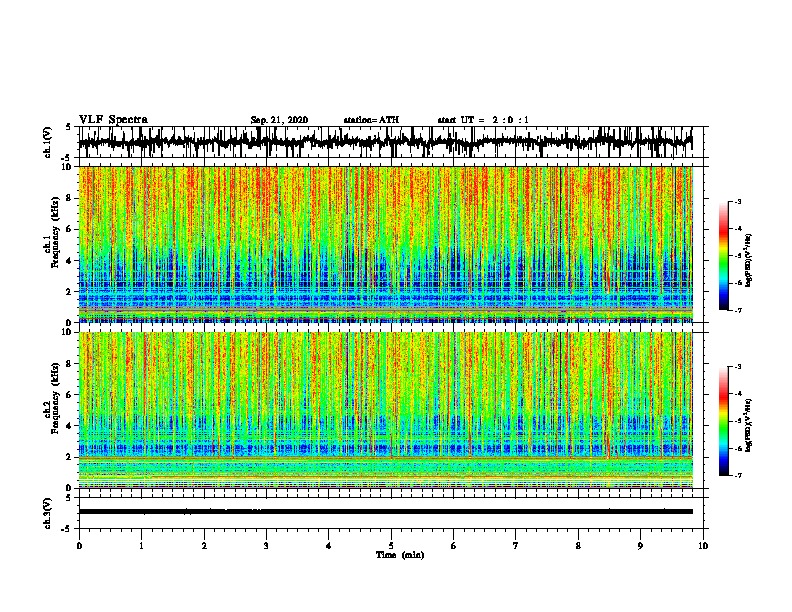Click the "-3" tick on ch.1 colorbar
The height and width of the screenshot is (612, 792).
(738, 201)
